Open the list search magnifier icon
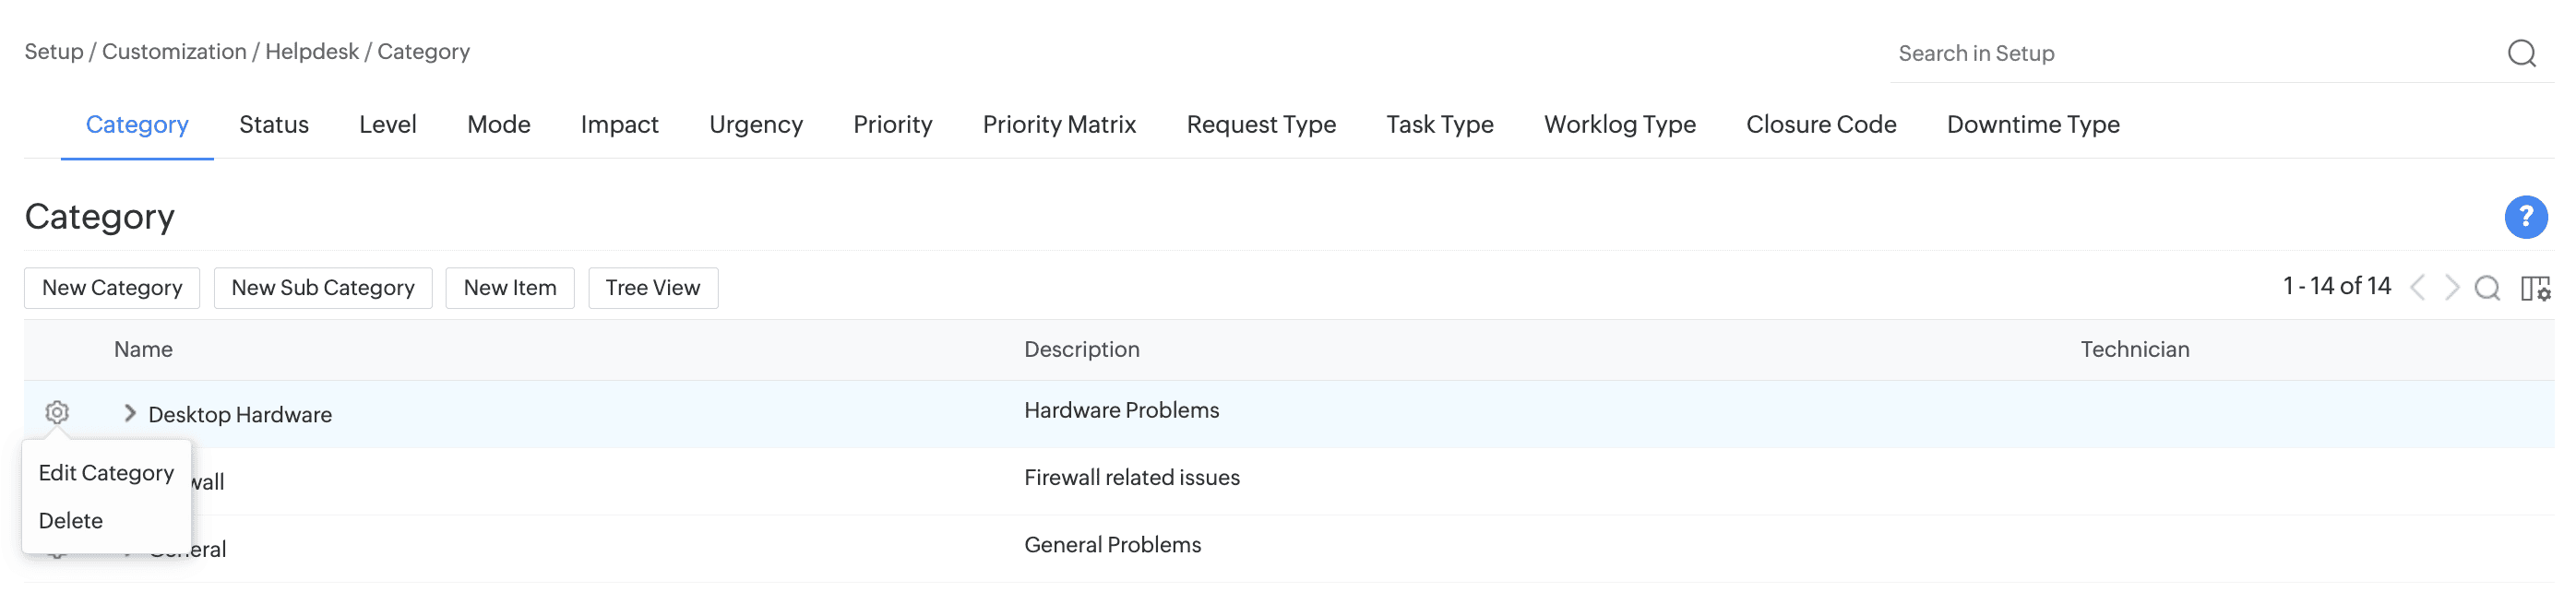 coord(2487,288)
